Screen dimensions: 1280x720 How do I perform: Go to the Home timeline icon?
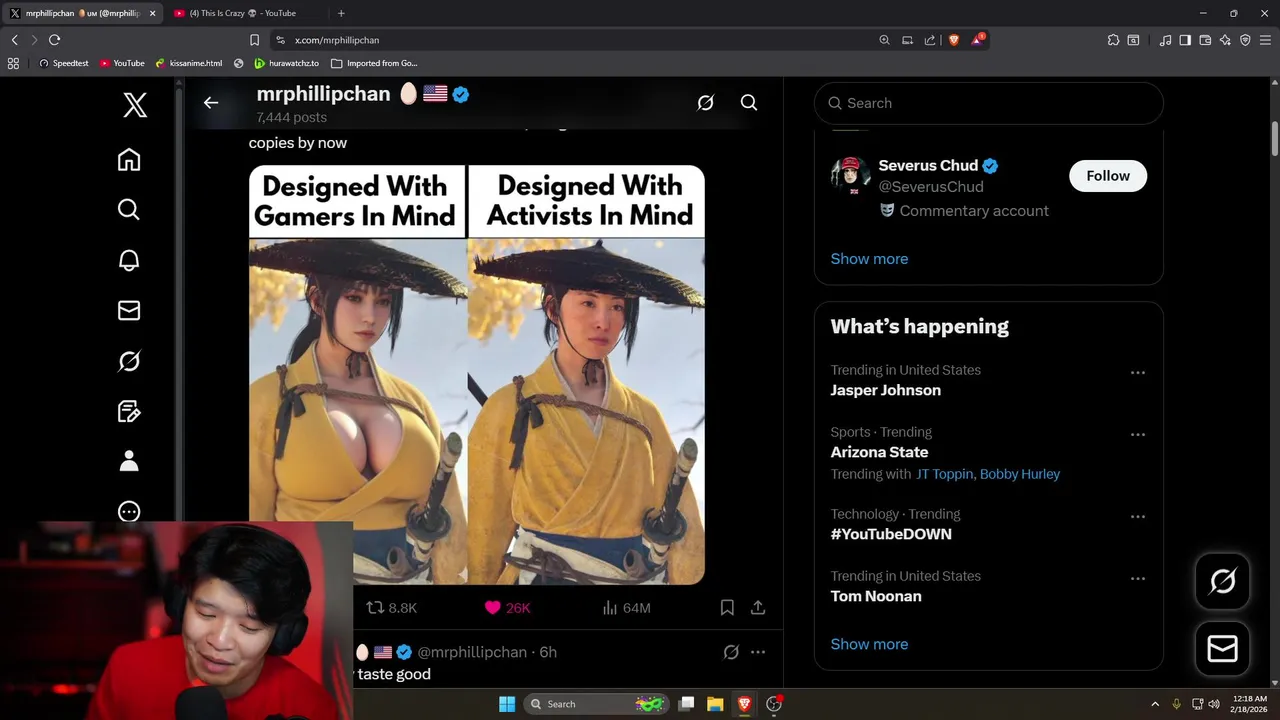pyautogui.click(x=129, y=160)
